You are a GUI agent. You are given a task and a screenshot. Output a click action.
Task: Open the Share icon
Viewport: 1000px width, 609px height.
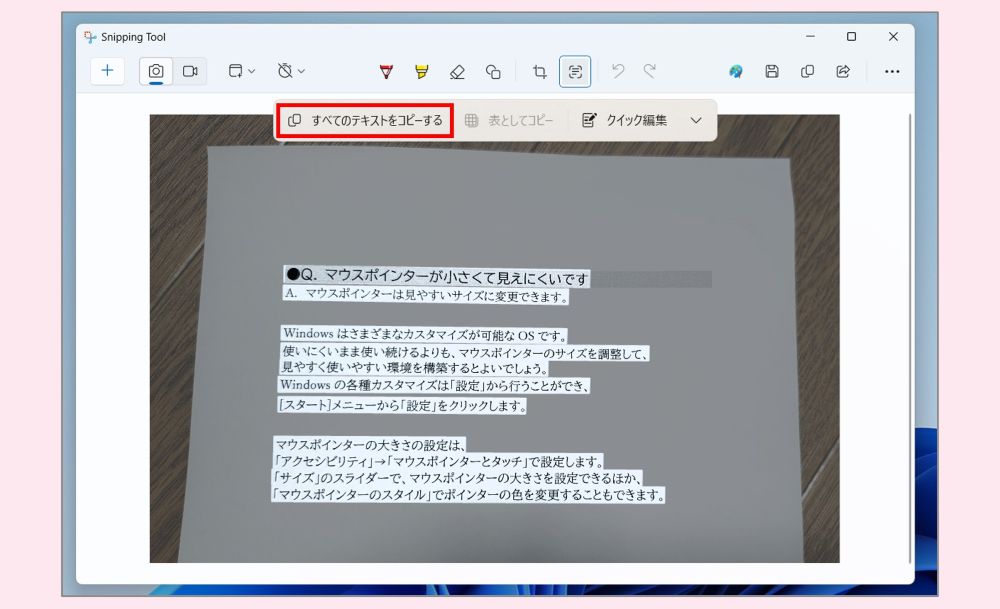[843, 71]
